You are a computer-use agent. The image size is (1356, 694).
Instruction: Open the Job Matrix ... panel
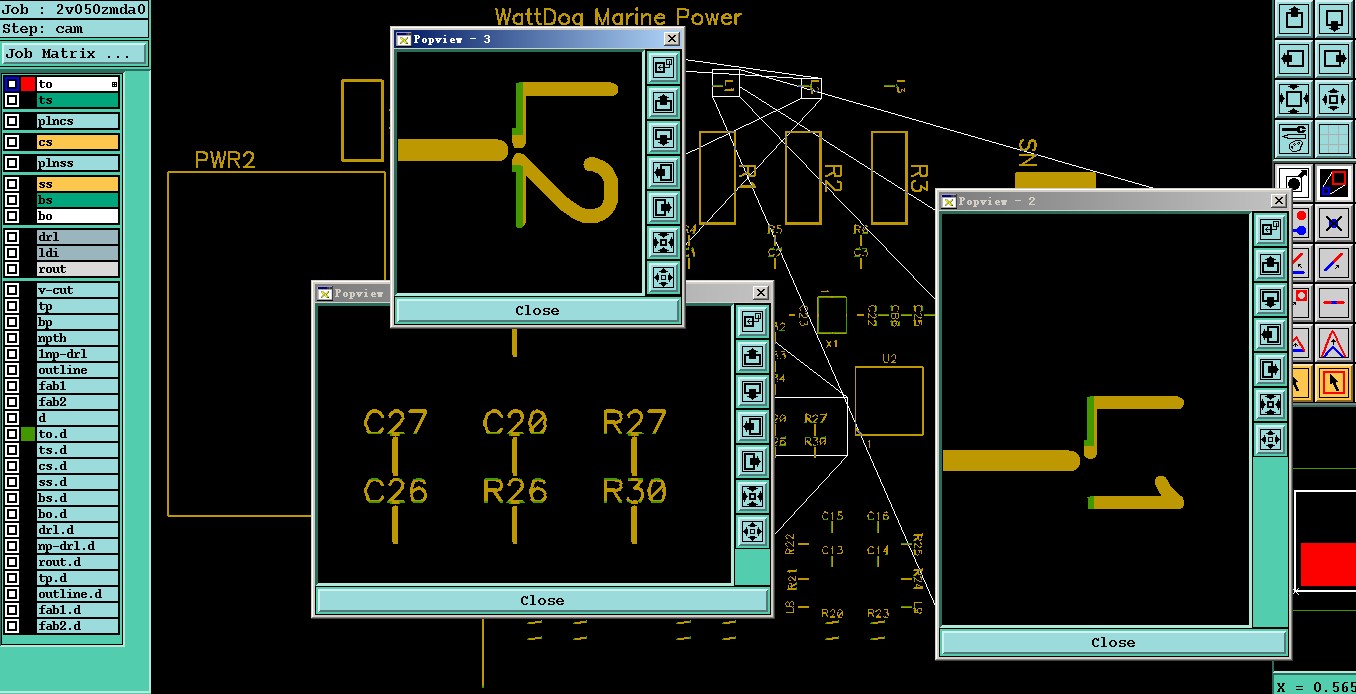click(74, 53)
